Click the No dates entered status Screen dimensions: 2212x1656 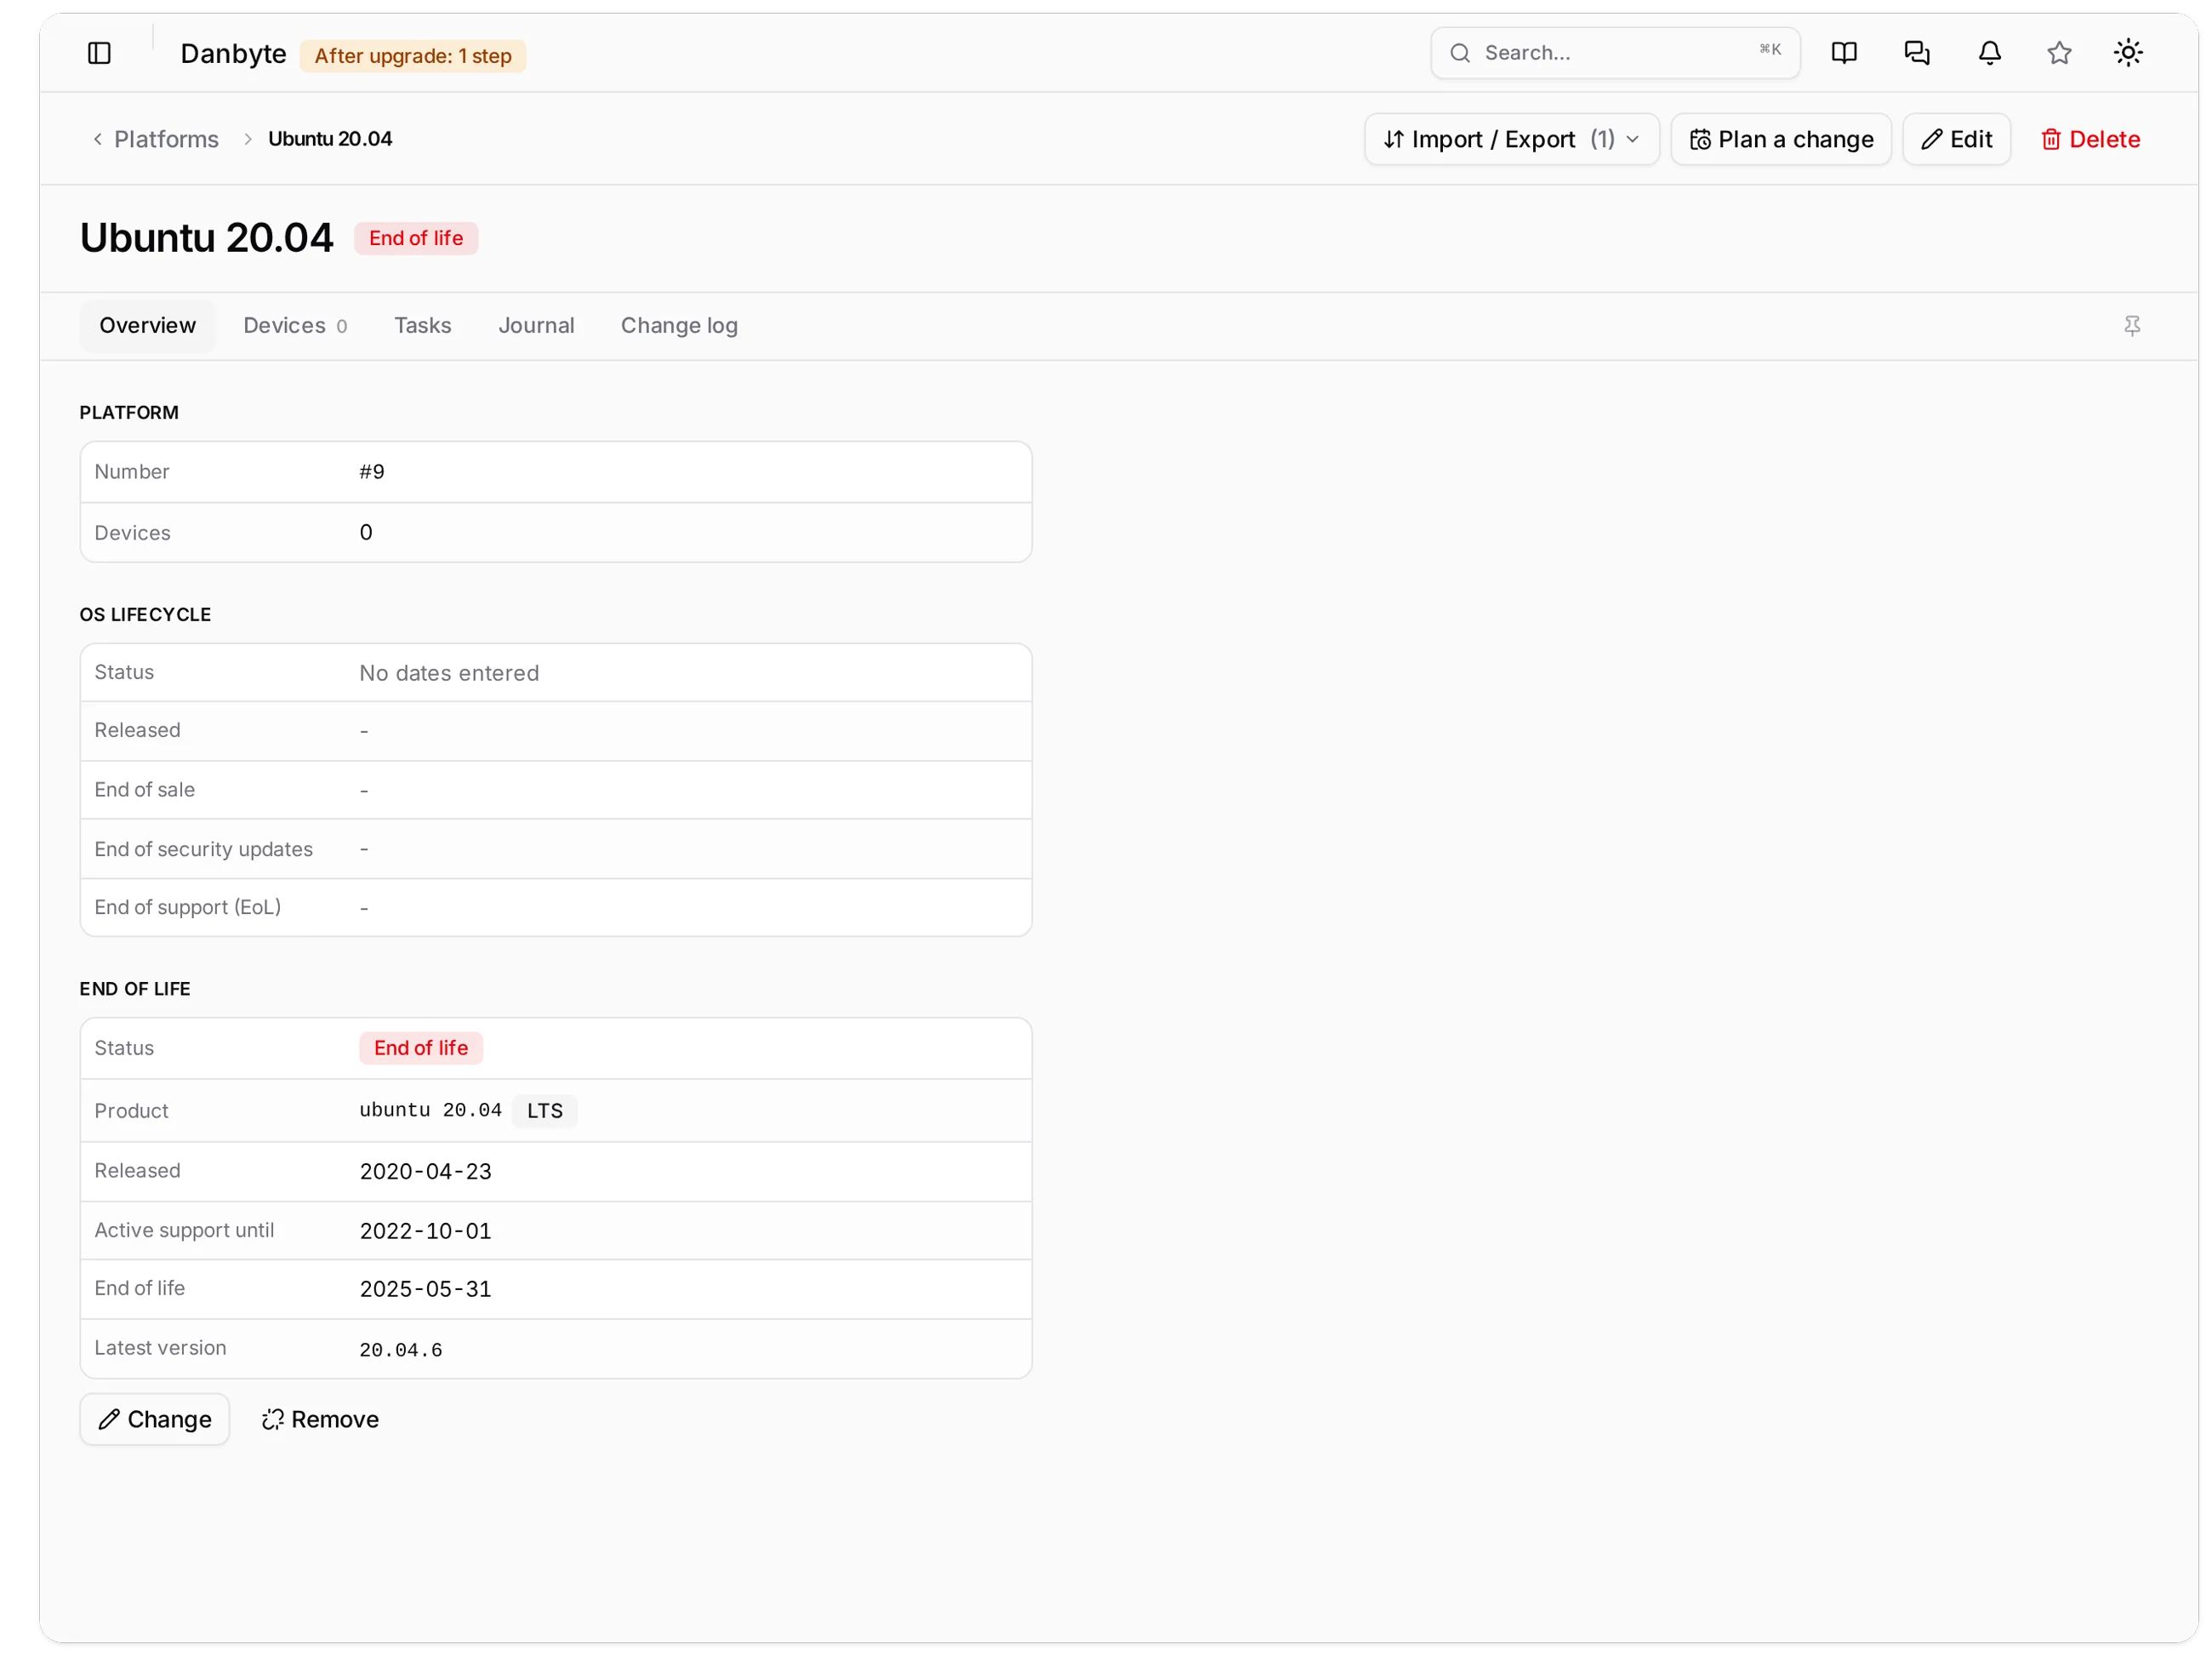point(449,673)
